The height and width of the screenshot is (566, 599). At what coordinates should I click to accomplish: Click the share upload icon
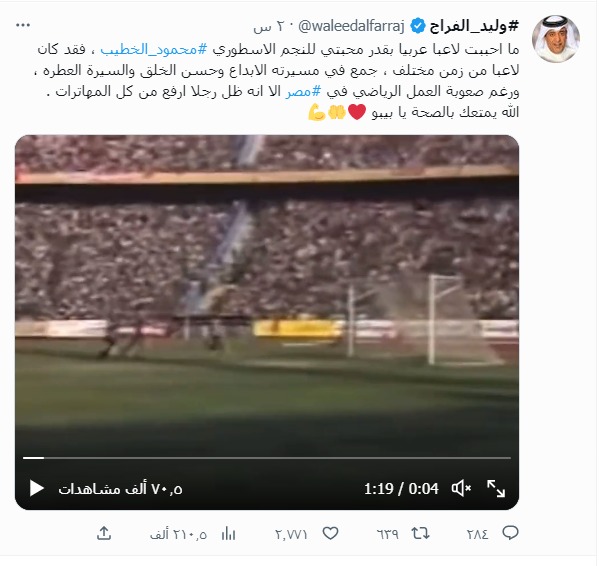[104, 533]
